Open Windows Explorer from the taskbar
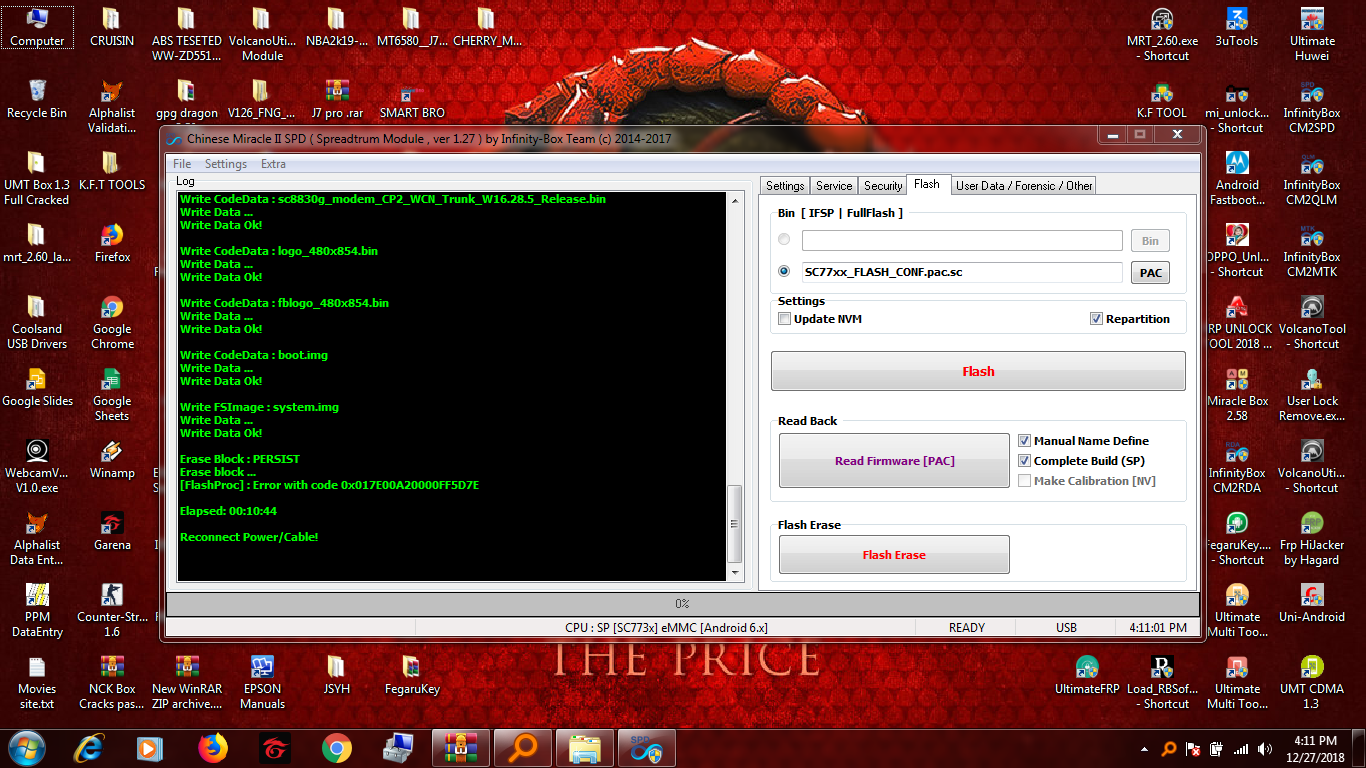Image resolution: width=1366 pixels, height=768 pixels. point(585,748)
